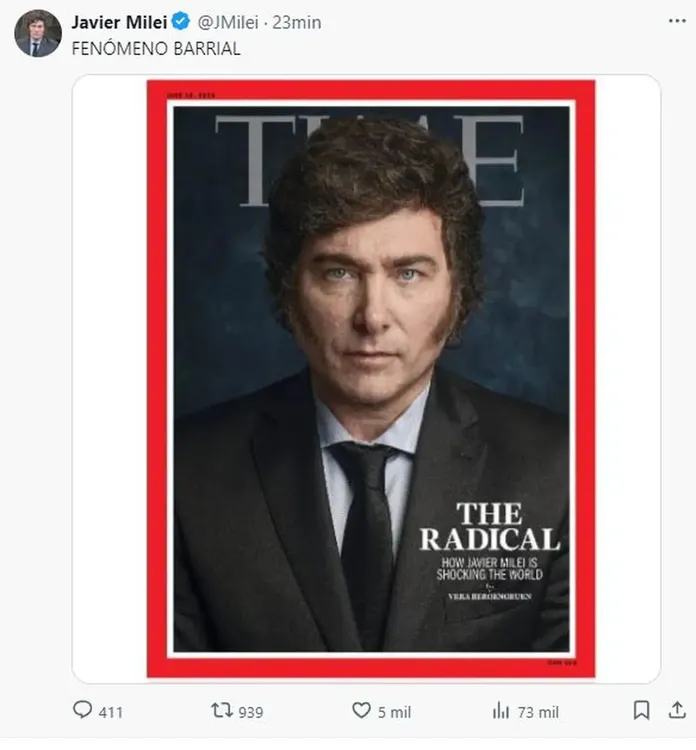The image size is (696, 750).
Task: Click the 73 mil views count
Action: coord(538,712)
